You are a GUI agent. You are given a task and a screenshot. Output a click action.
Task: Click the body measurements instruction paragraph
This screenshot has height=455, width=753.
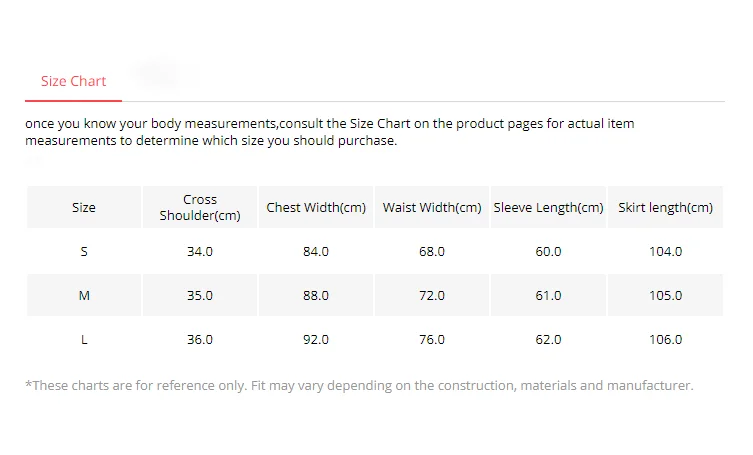click(x=330, y=132)
